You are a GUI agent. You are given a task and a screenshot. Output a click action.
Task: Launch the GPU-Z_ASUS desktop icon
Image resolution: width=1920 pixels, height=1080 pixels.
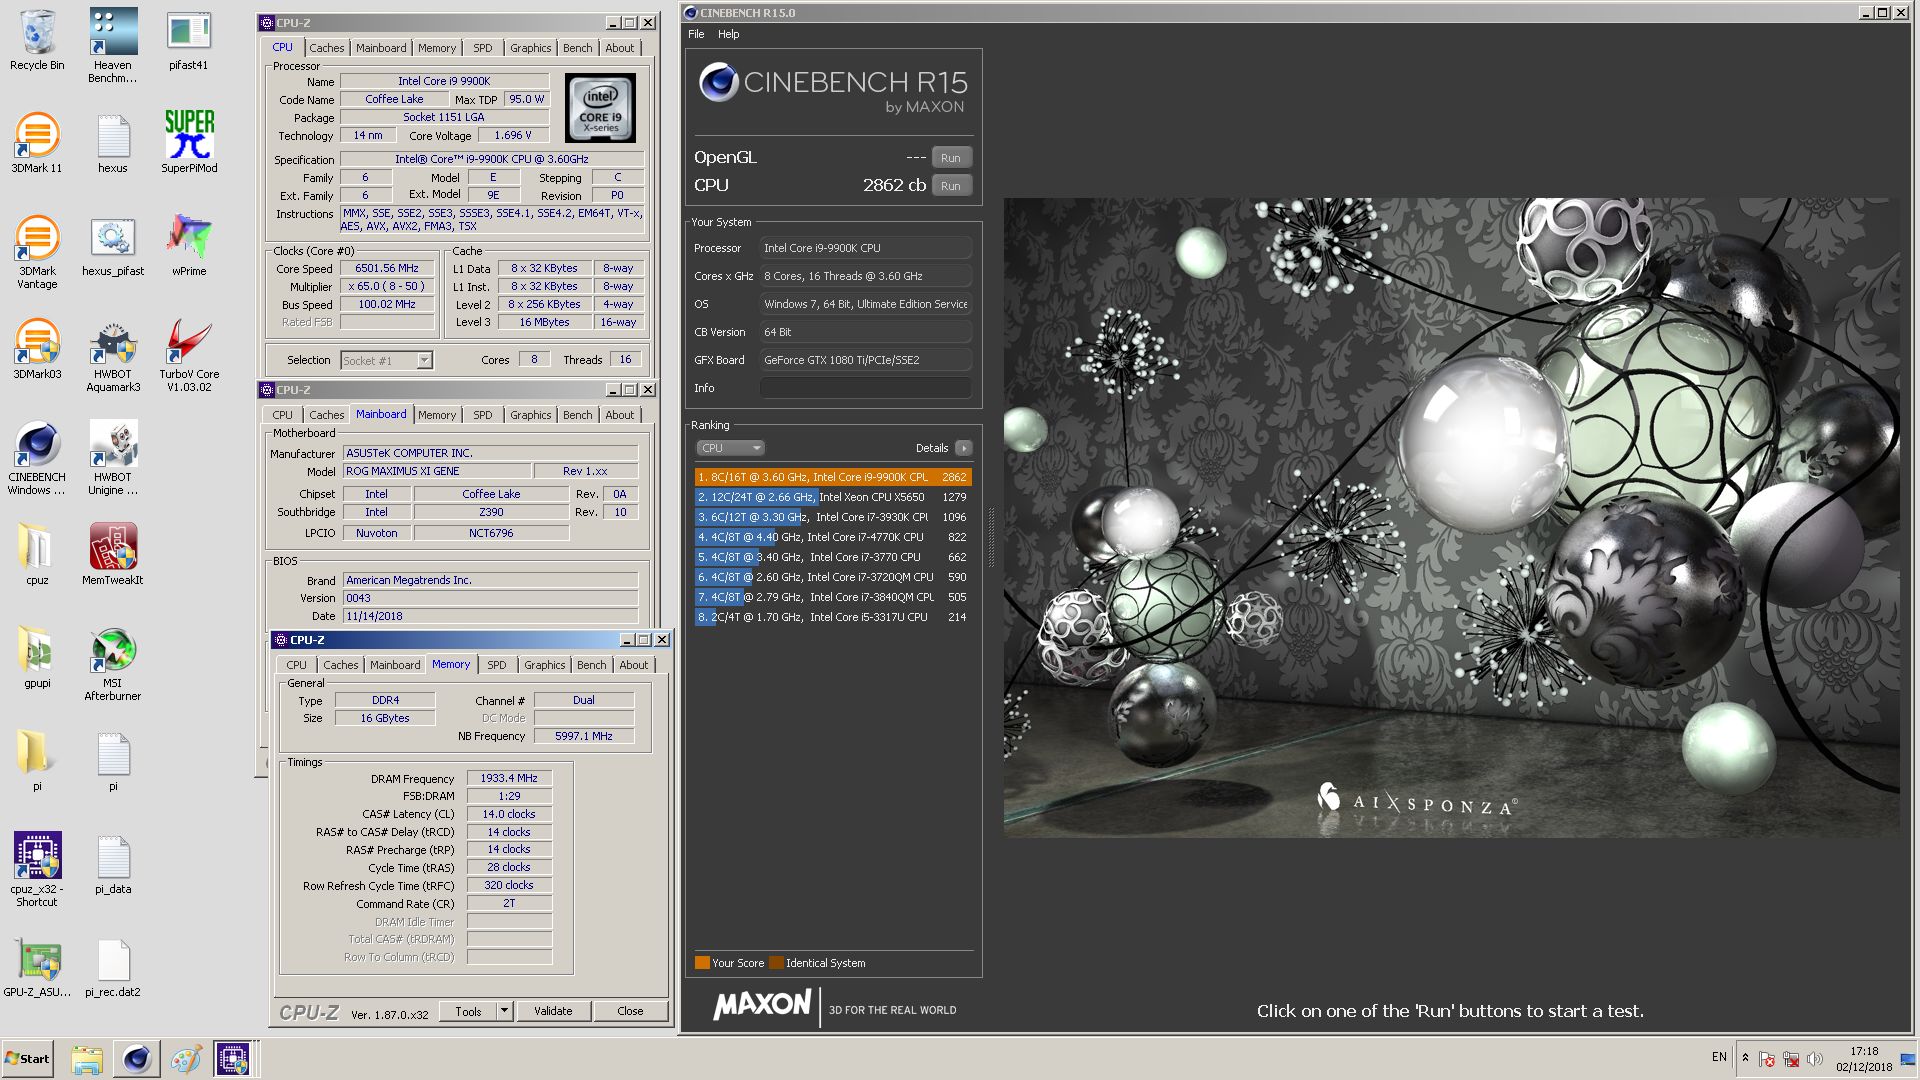click(x=37, y=967)
